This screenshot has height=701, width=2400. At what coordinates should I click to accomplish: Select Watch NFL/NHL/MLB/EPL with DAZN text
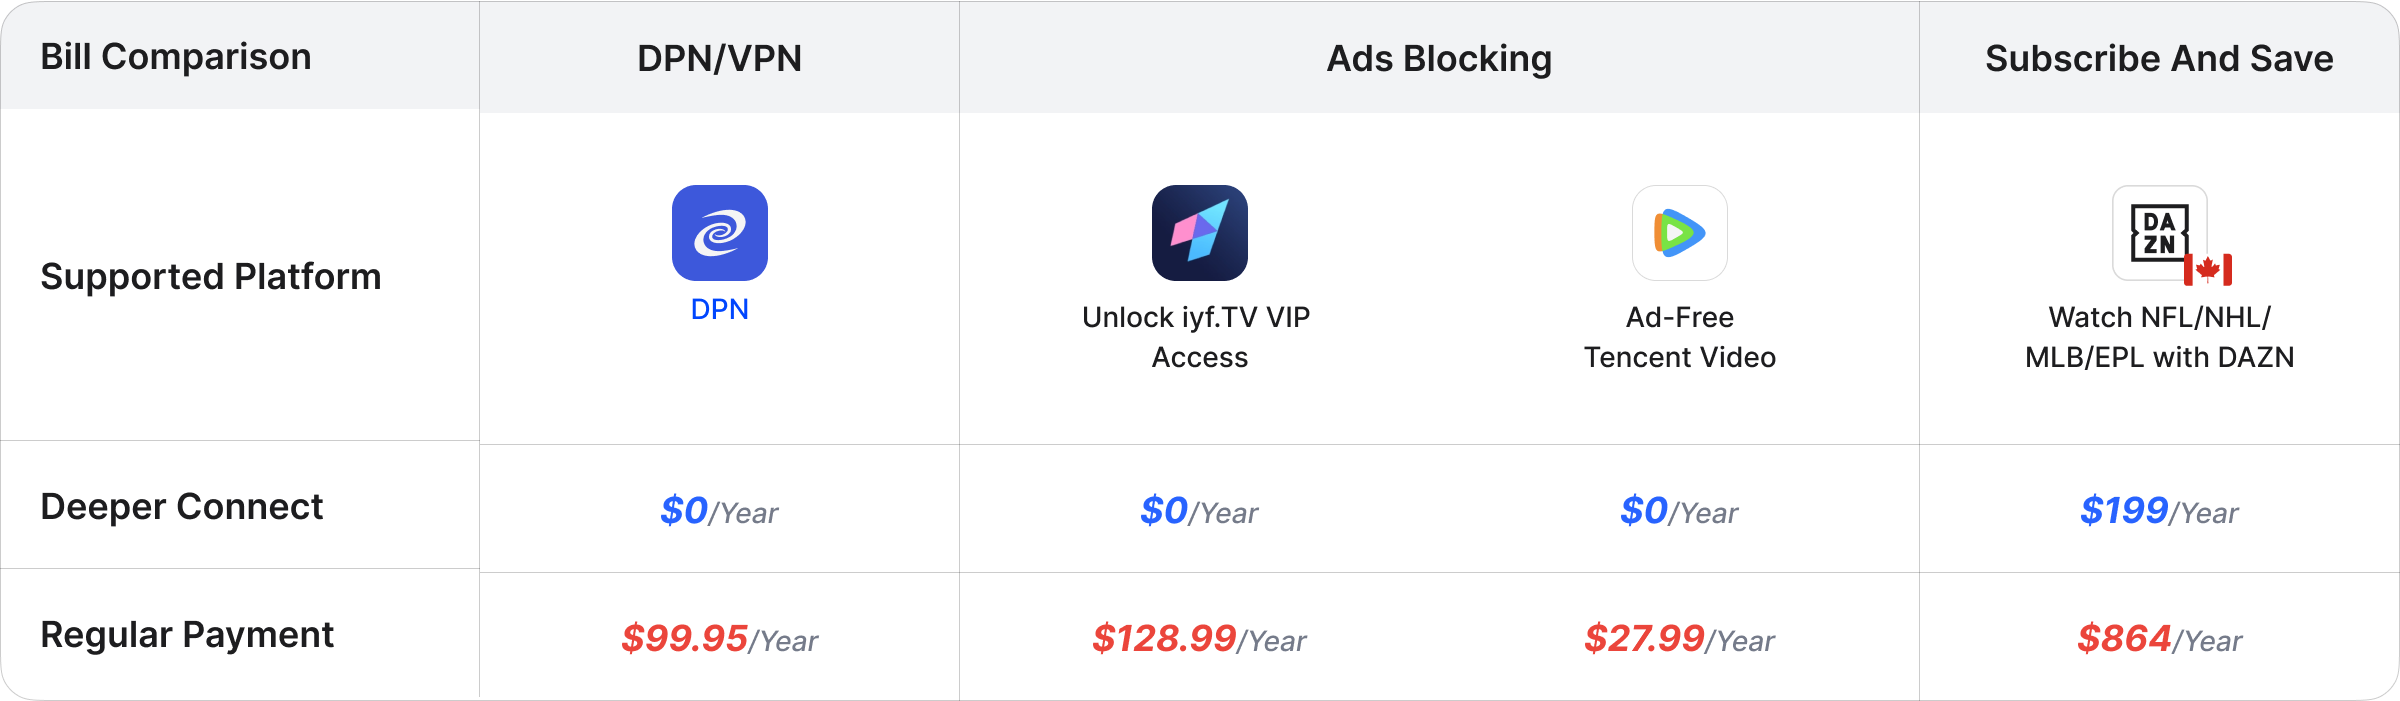tap(2160, 337)
